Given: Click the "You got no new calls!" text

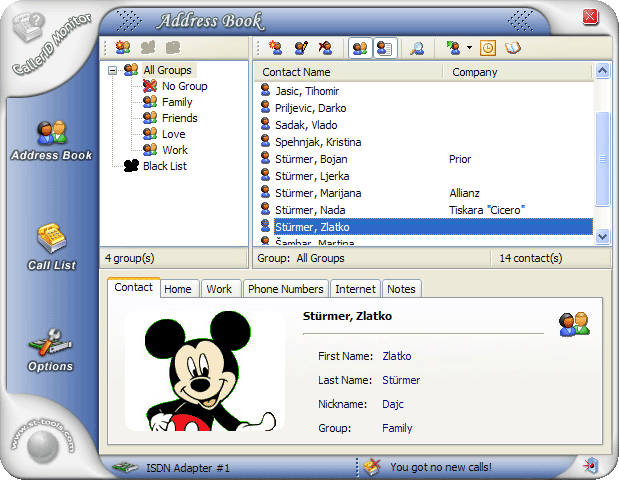Looking at the screenshot, I should [441, 467].
